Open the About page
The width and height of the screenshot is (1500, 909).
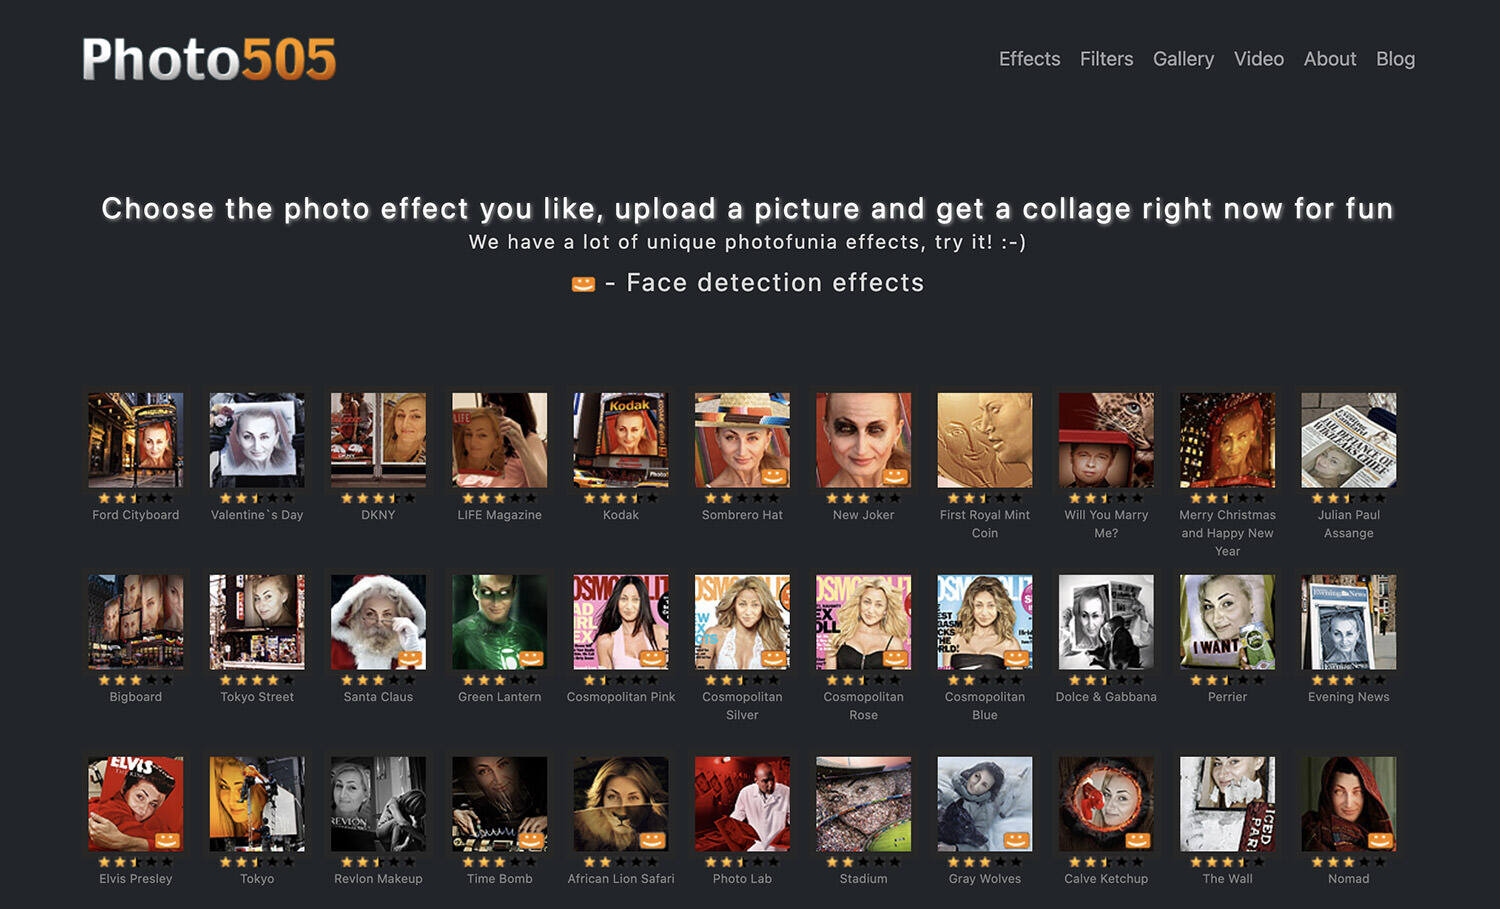point(1329,59)
